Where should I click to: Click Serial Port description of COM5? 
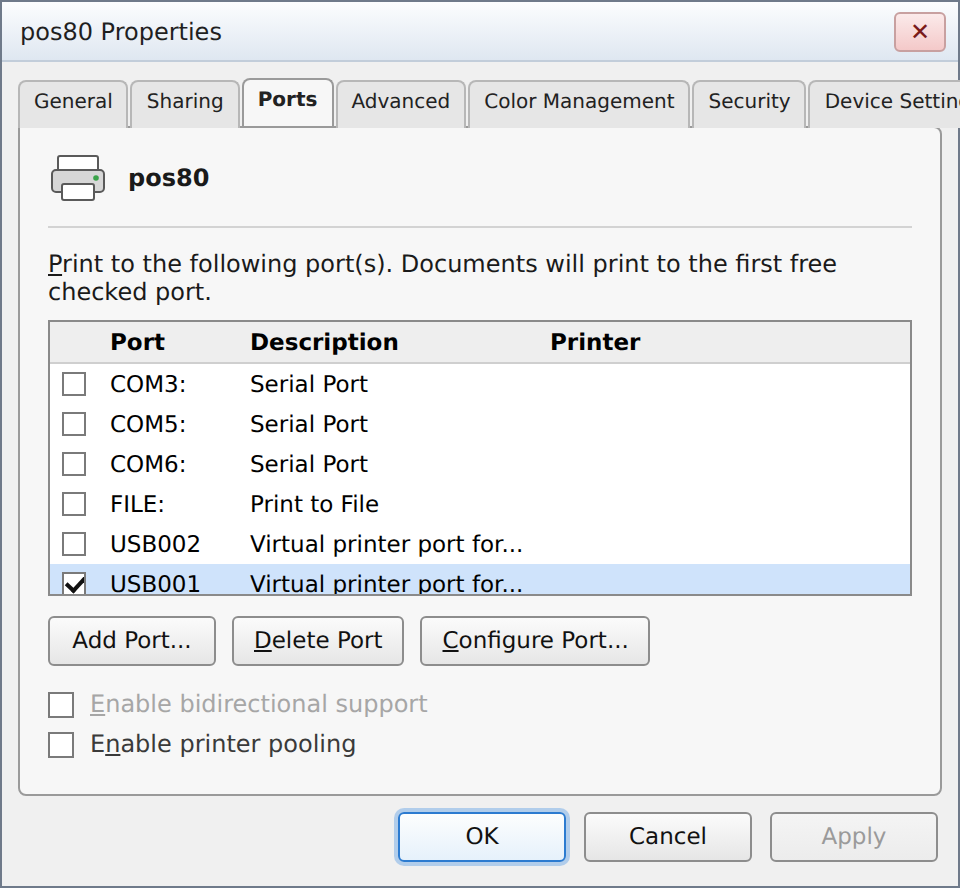(309, 424)
